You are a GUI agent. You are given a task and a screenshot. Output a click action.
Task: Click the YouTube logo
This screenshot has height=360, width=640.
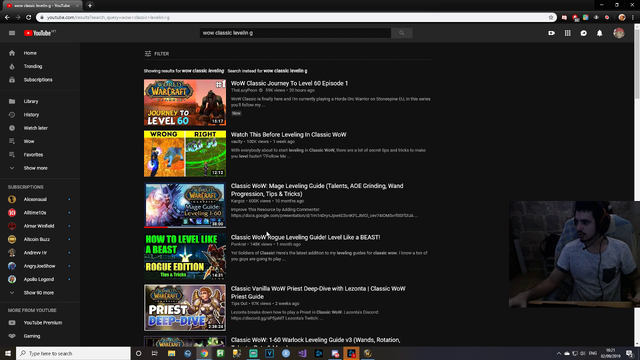click(x=40, y=33)
